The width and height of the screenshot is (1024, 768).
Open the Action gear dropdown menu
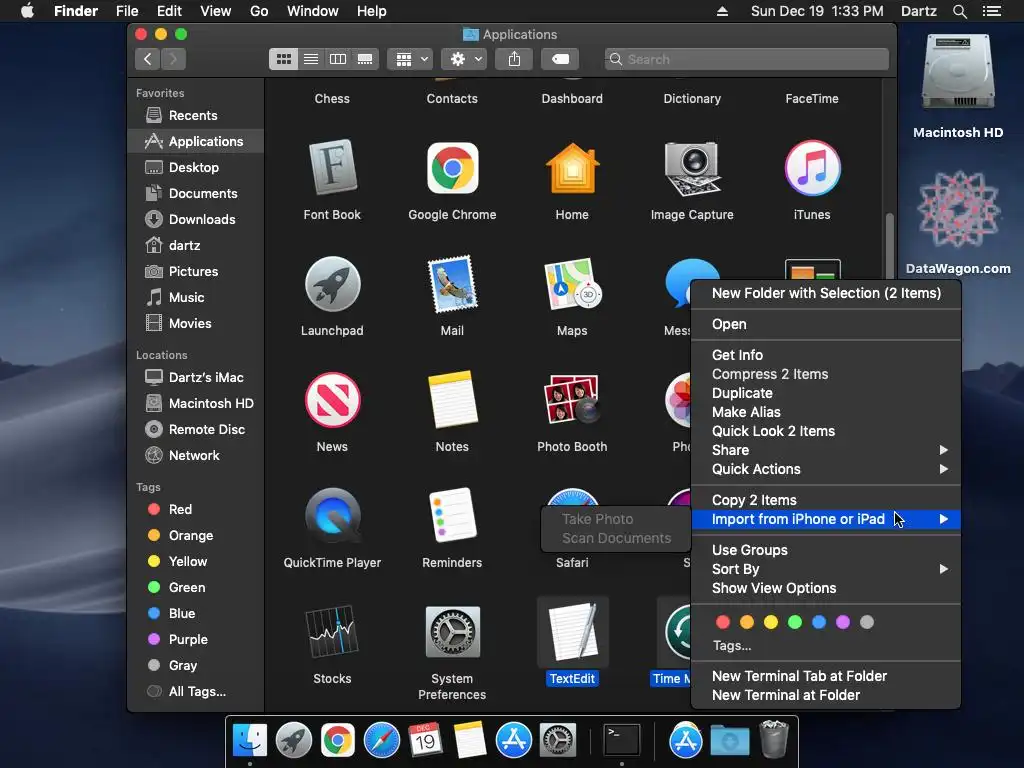pyautogui.click(x=464, y=59)
